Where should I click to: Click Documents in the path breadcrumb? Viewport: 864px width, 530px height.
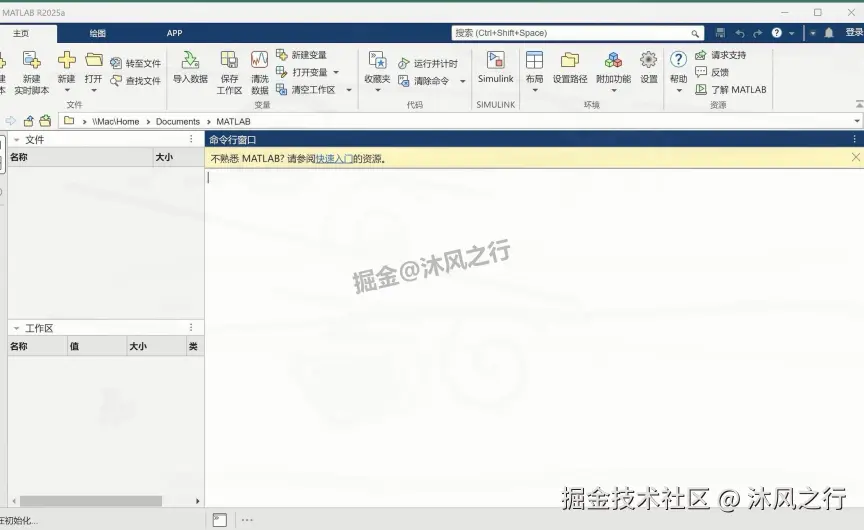tap(177, 121)
